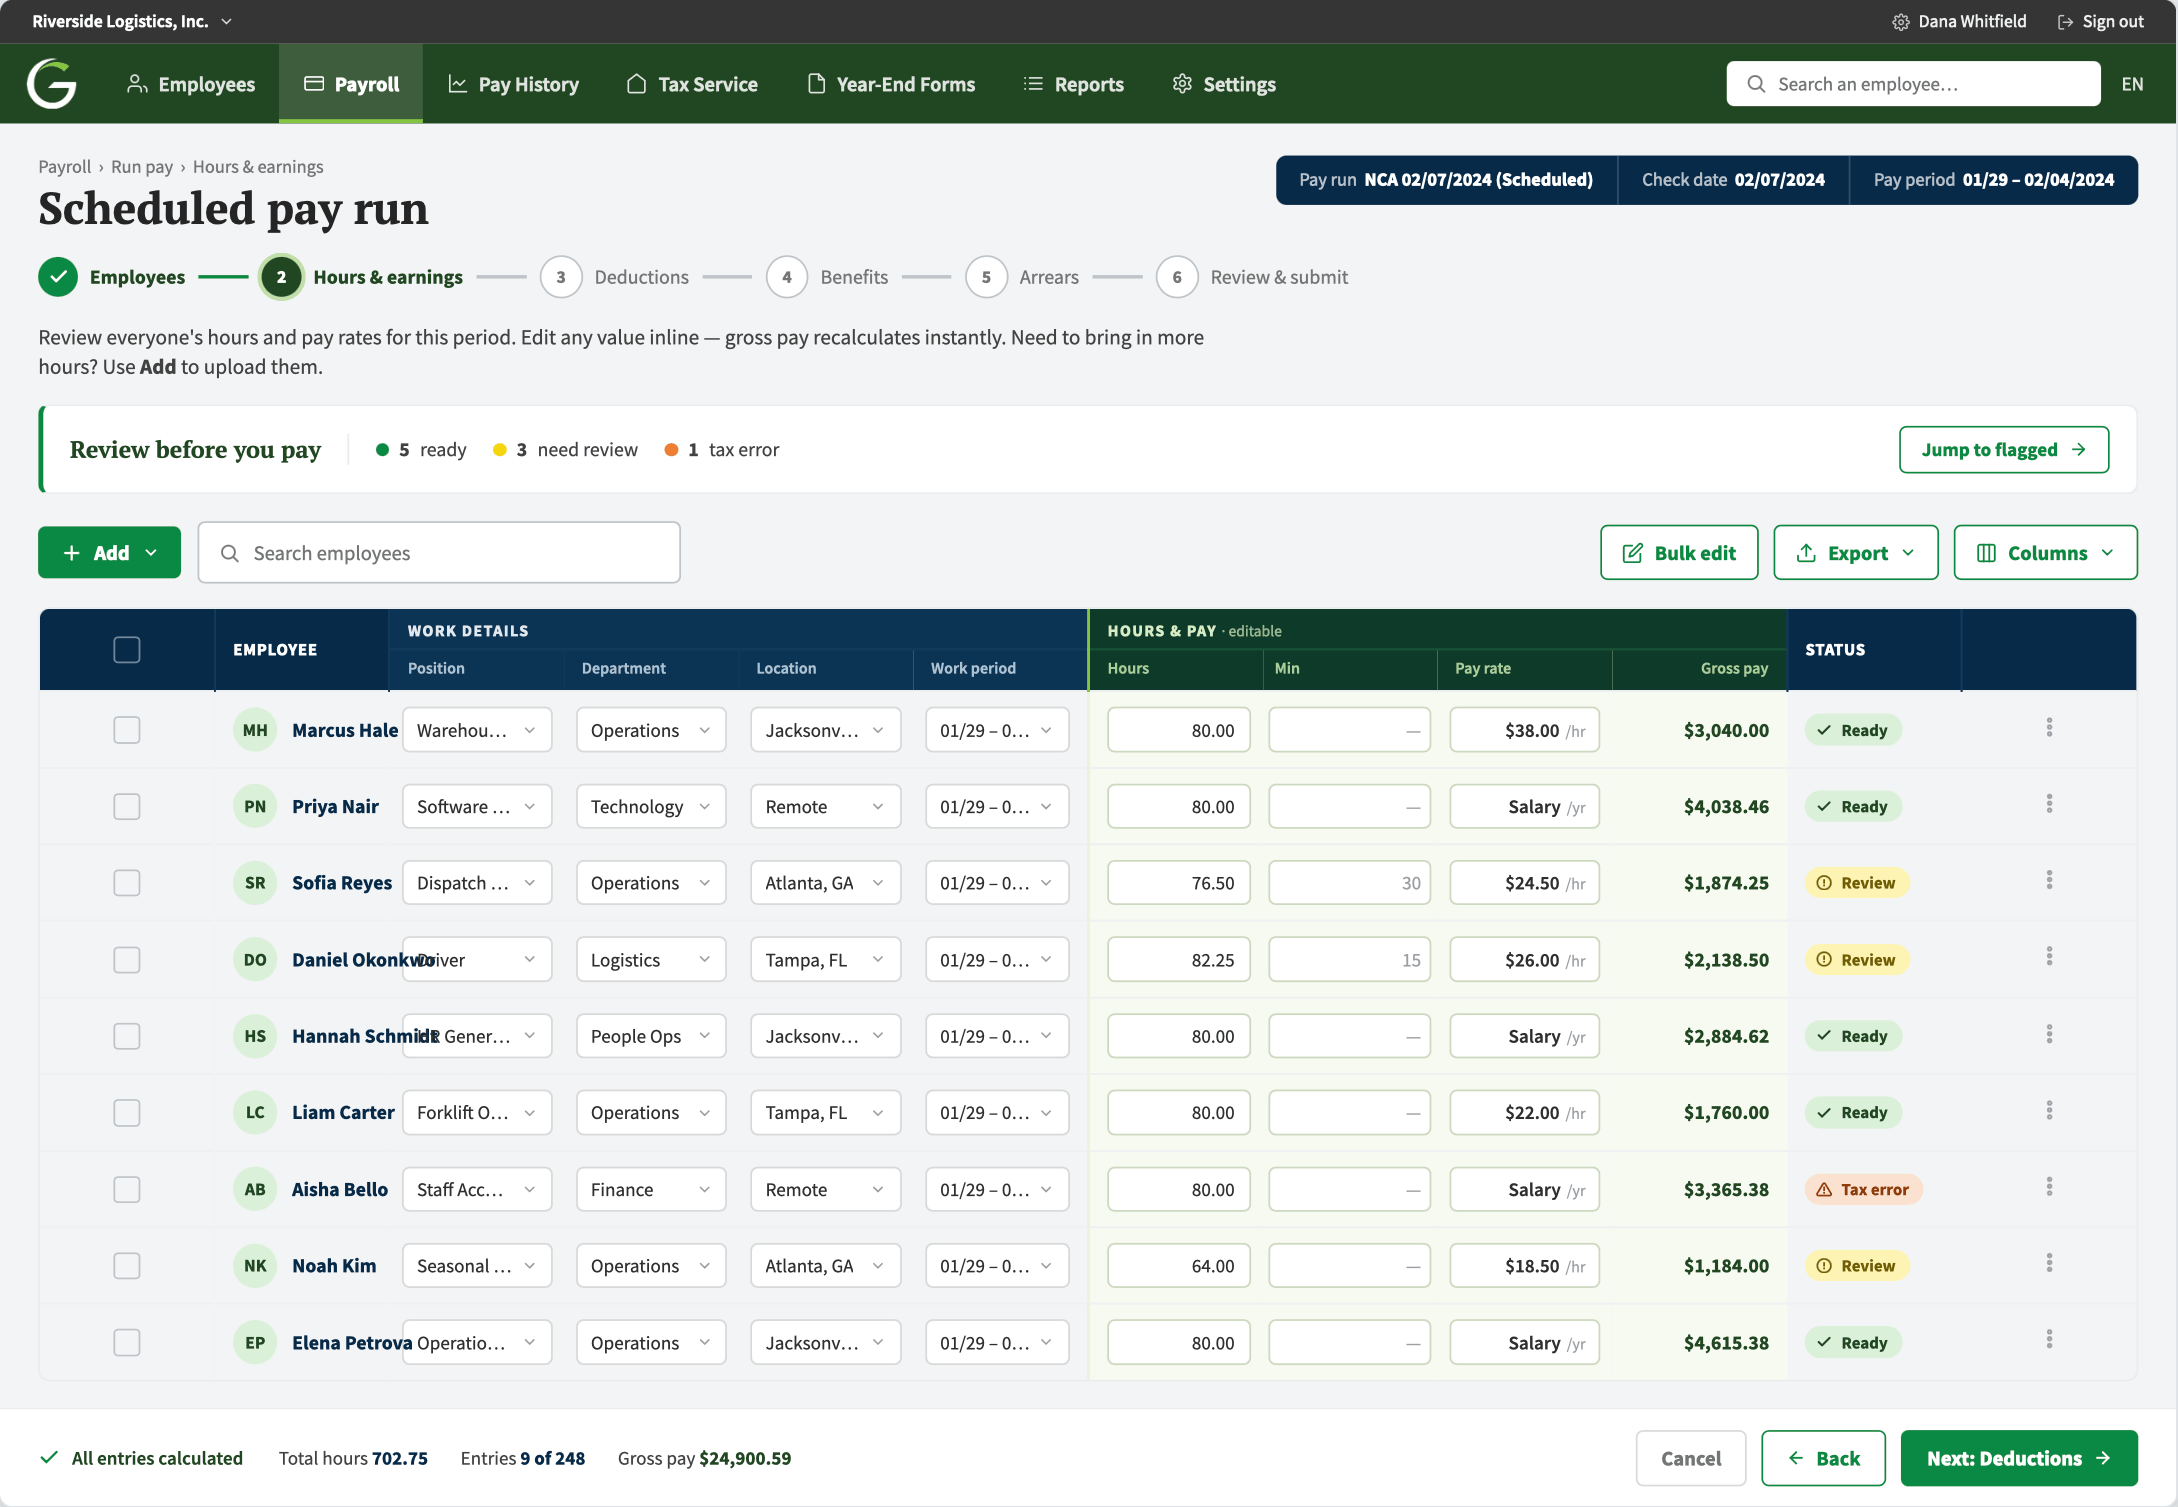Viewport: 2178px width, 1507px height.
Task: Open row options for Elena Petrova
Action: click(2049, 1340)
